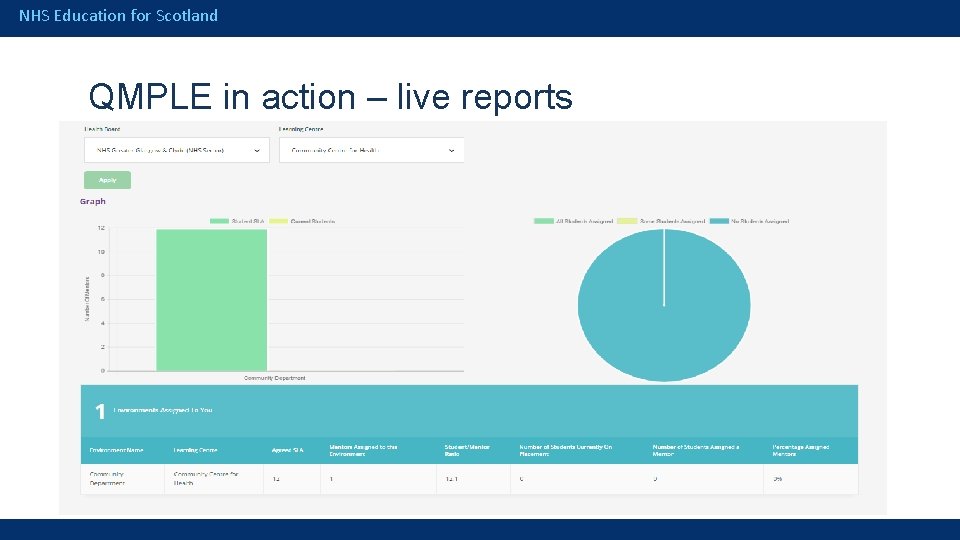The height and width of the screenshot is (540, 960).
Task: Click the Number of Students Currently On Placement header
Action: 566,450
